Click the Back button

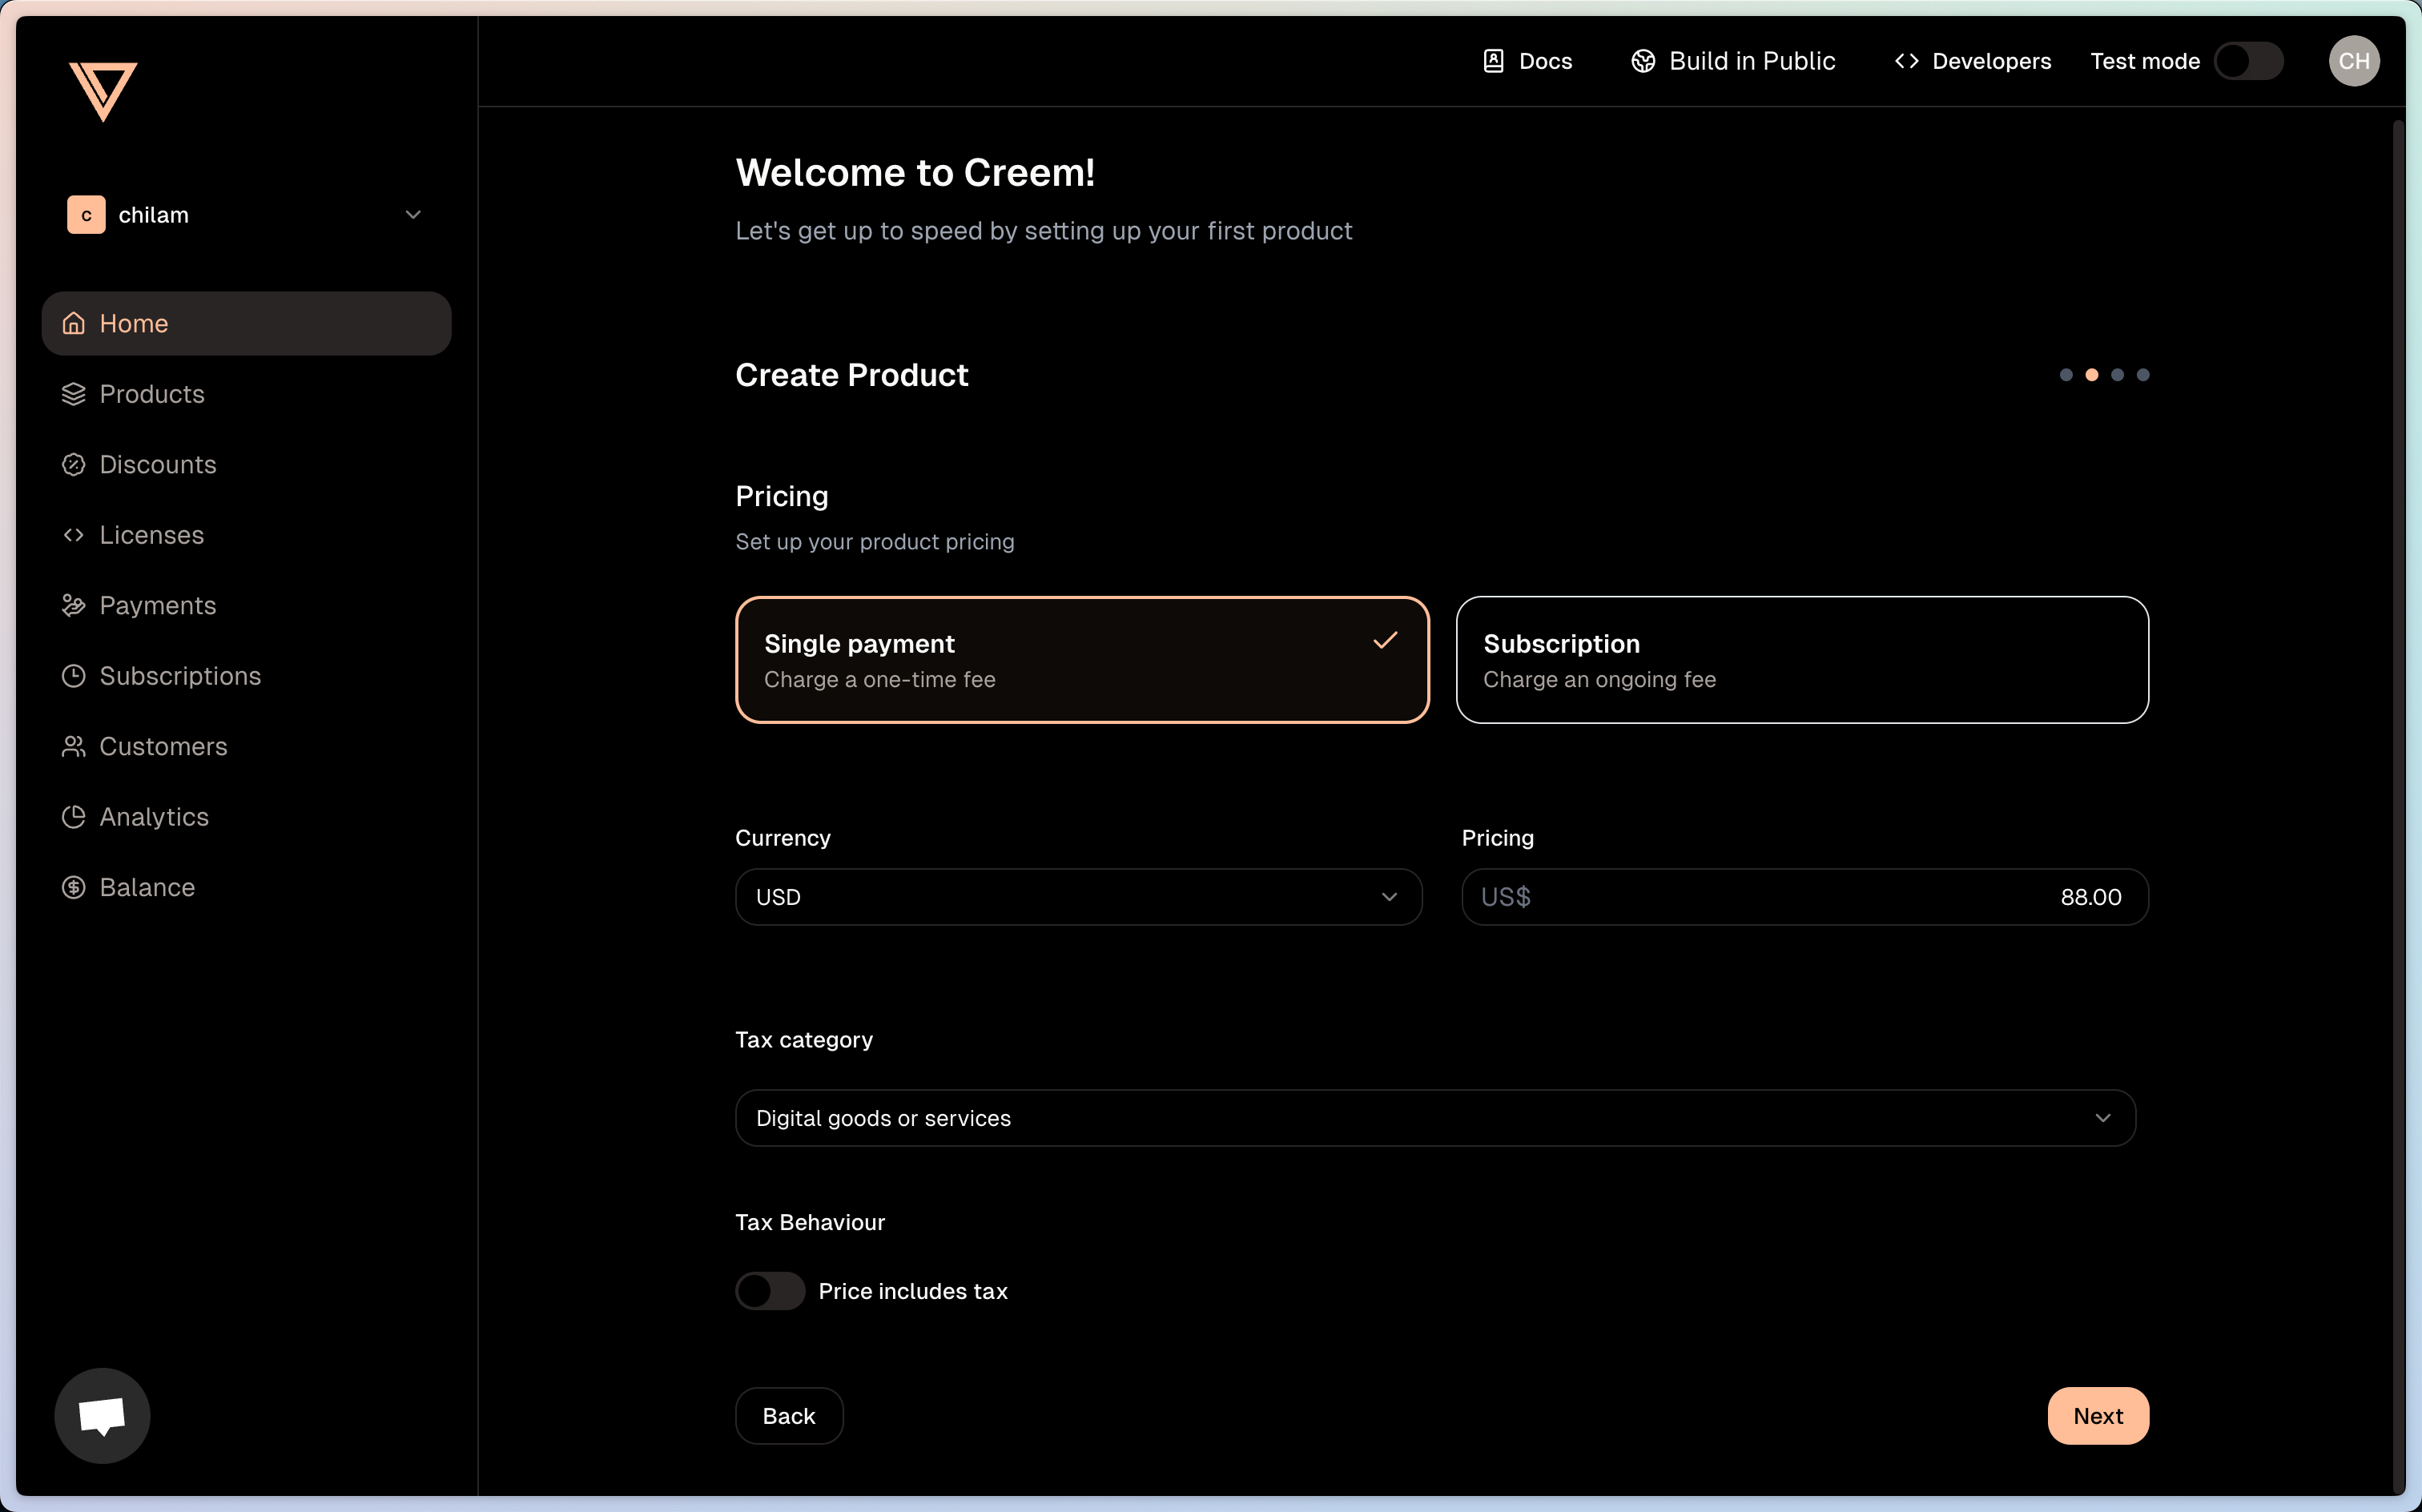tap(789, 1415)
